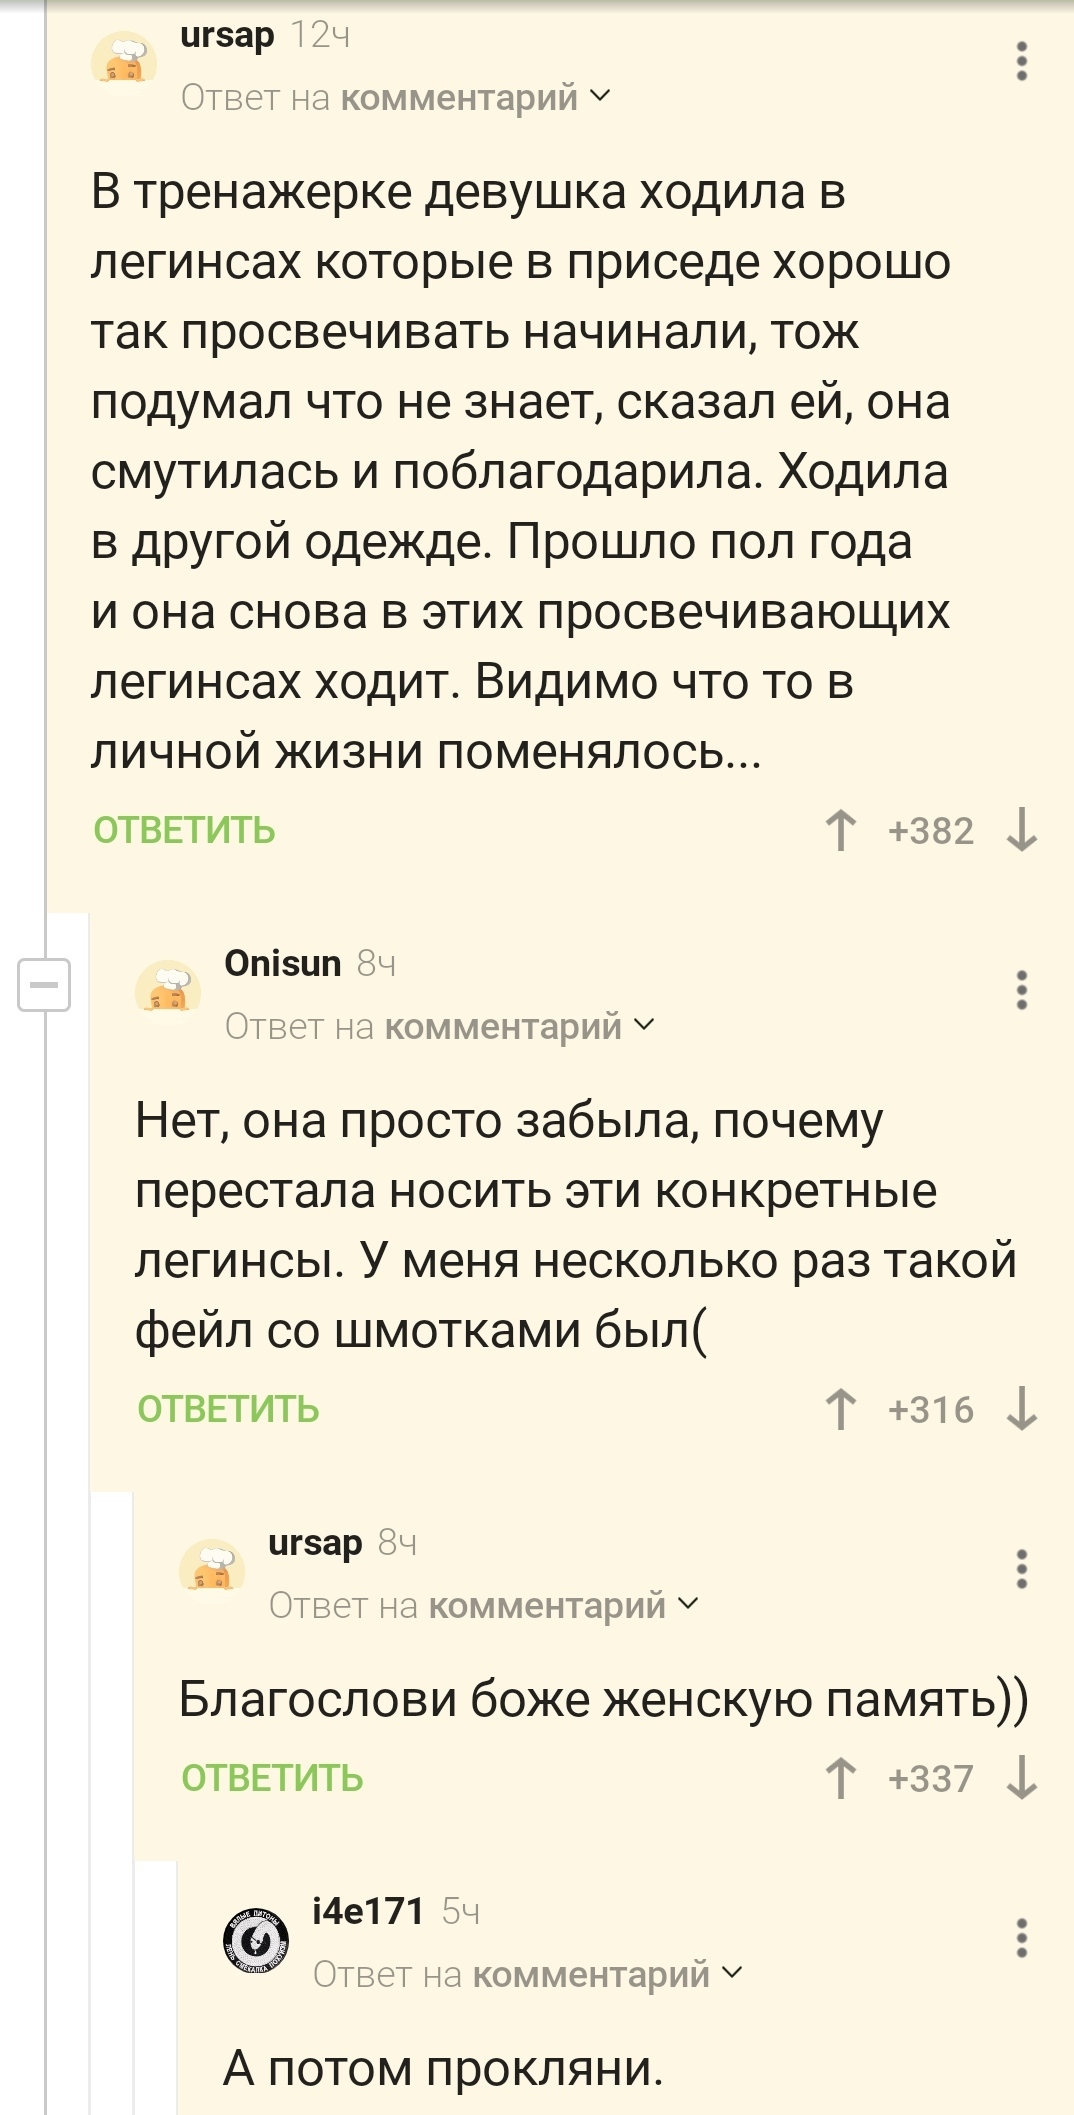Upvote ursap's reply rated +337
The width and height of the screenshot is (1074, 2115).
click(840, 1779)
